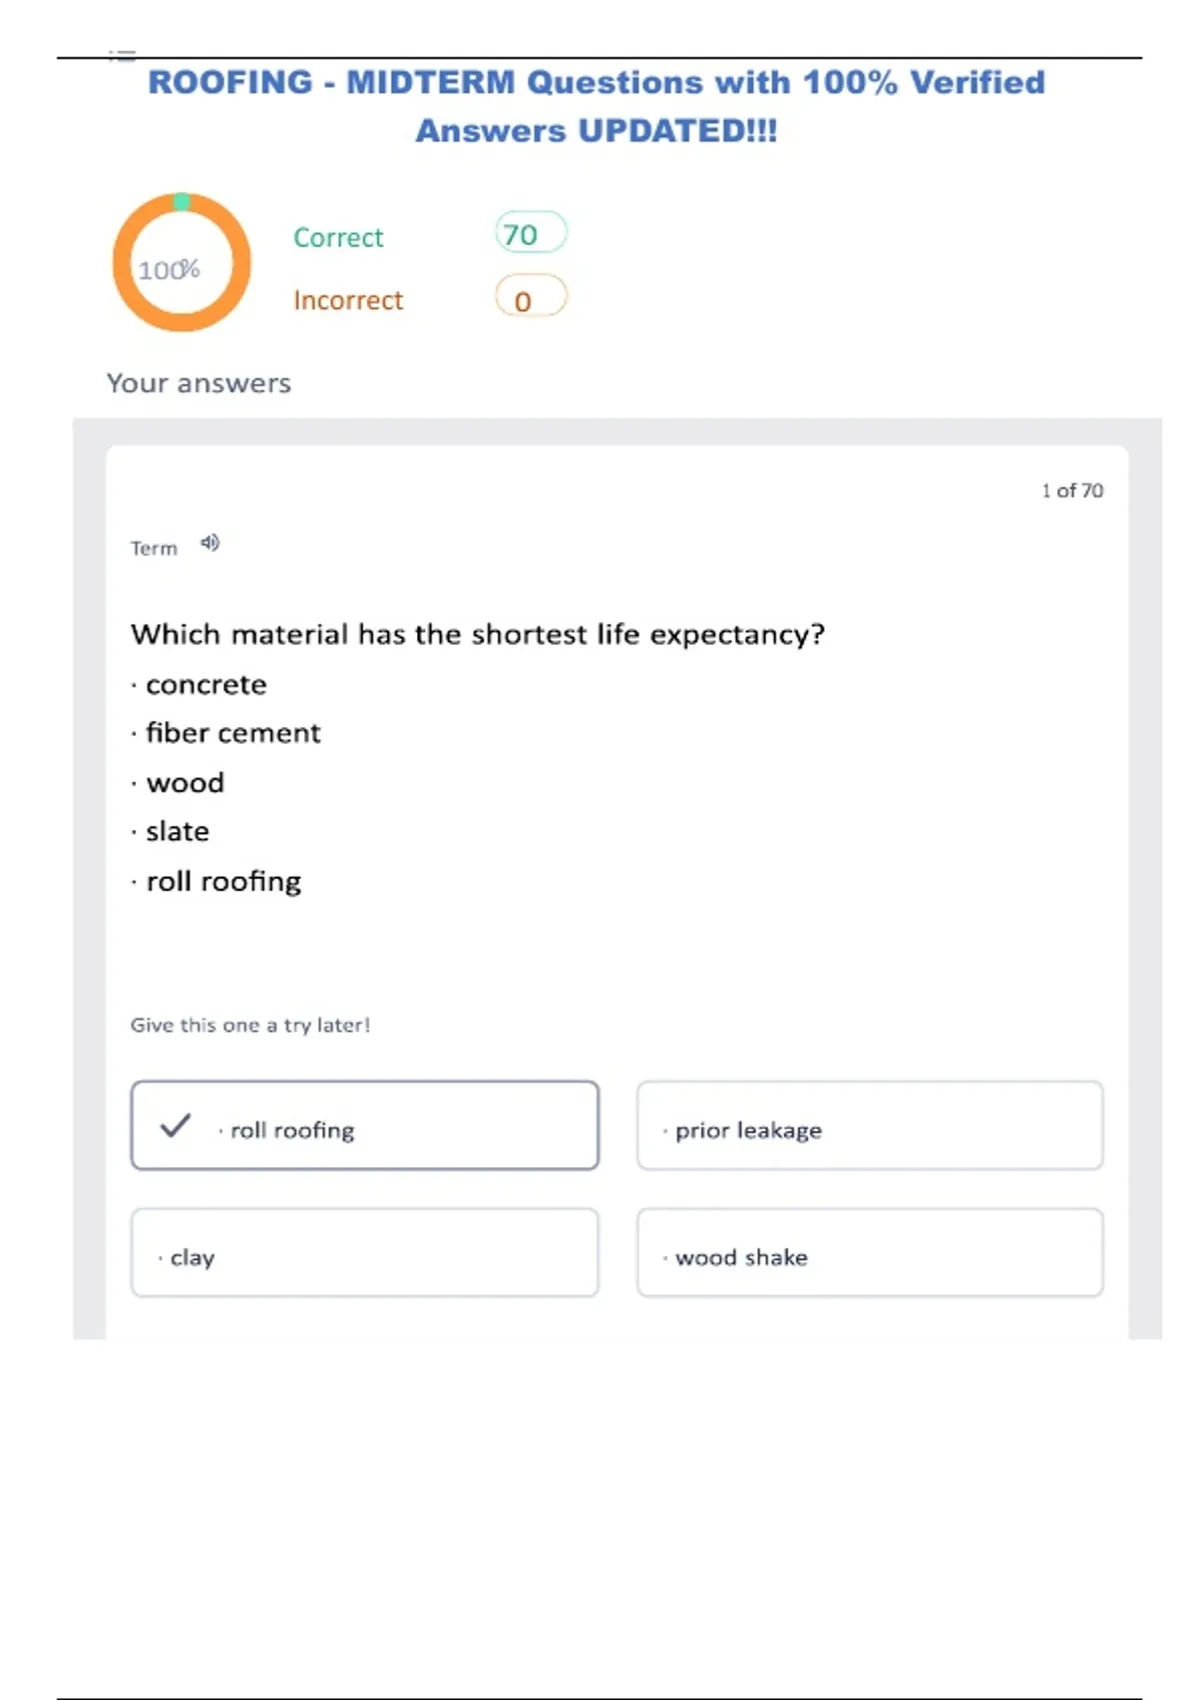The image size is (1200, 1700).
Task: Click the Your answers heading
Action: point(199,383)
